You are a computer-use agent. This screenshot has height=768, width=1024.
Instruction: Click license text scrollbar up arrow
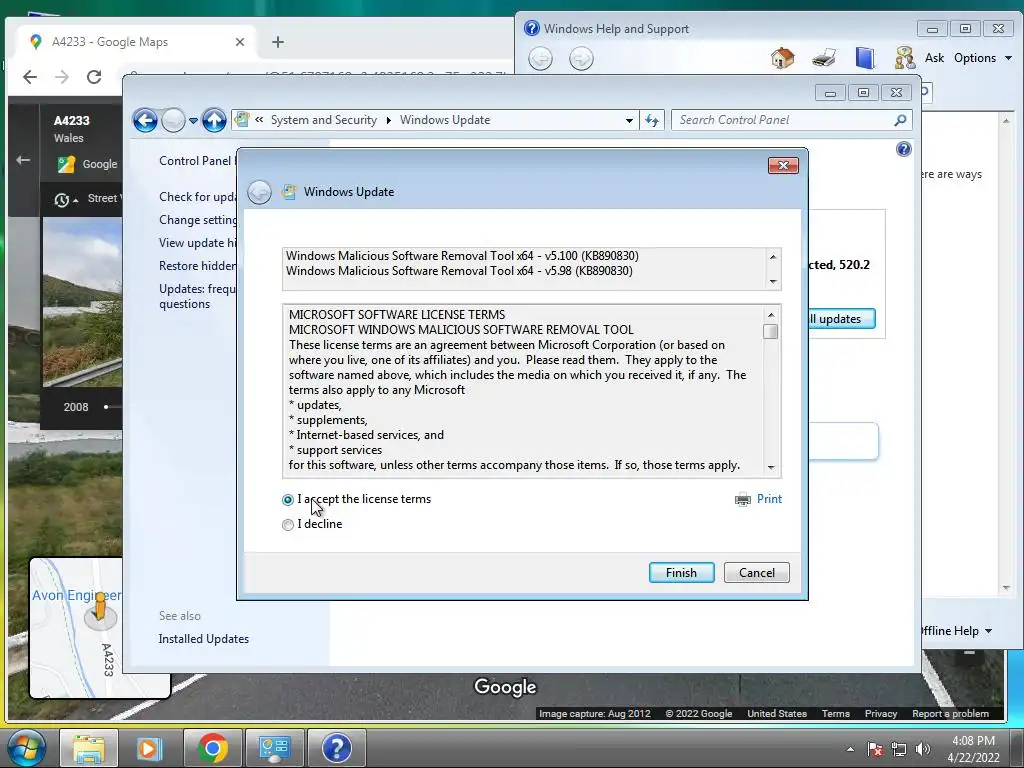click(x=771, y=315)
